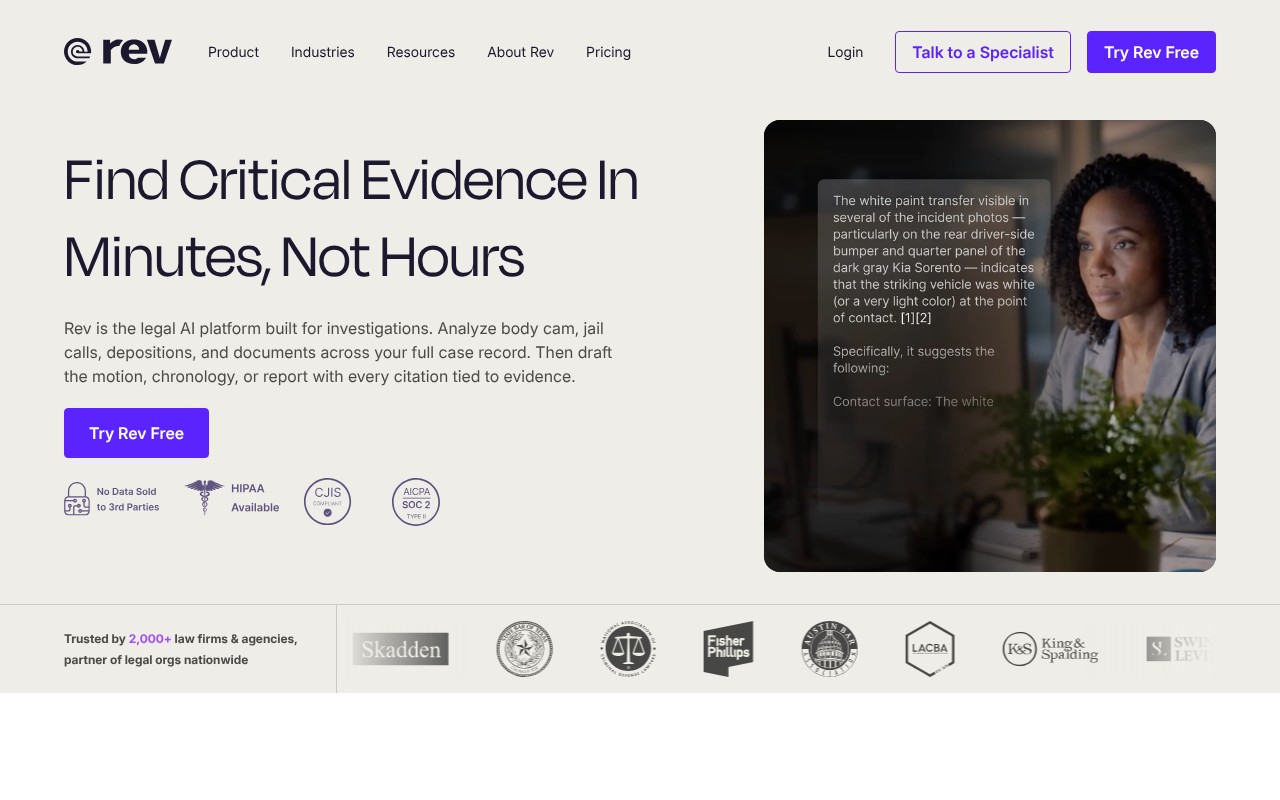Click the scales of justice association logo
The height and width of the screenshot is (800, 1280).
(x=628, y=649)
